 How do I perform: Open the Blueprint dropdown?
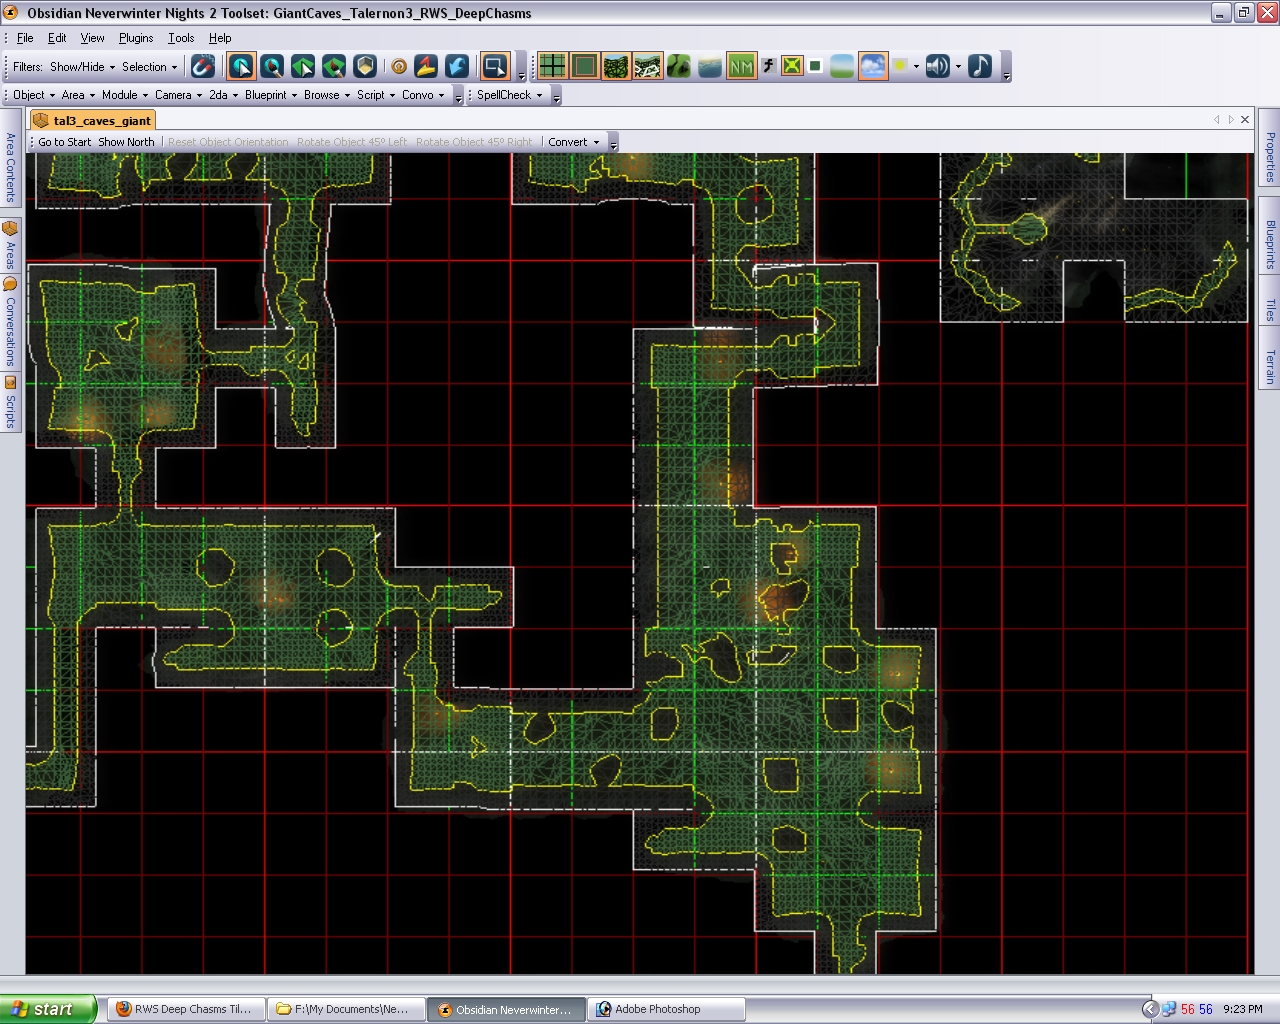[270, 95]
